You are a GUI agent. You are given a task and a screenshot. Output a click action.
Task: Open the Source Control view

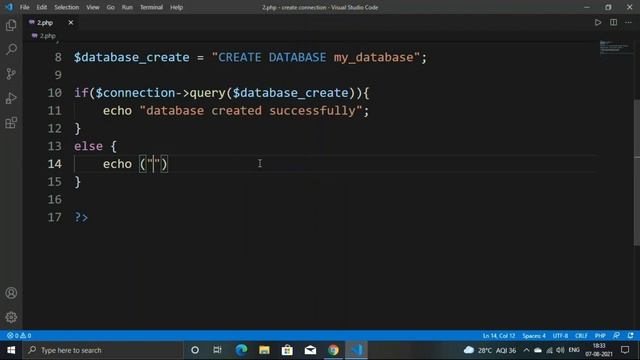coord(11,74)
